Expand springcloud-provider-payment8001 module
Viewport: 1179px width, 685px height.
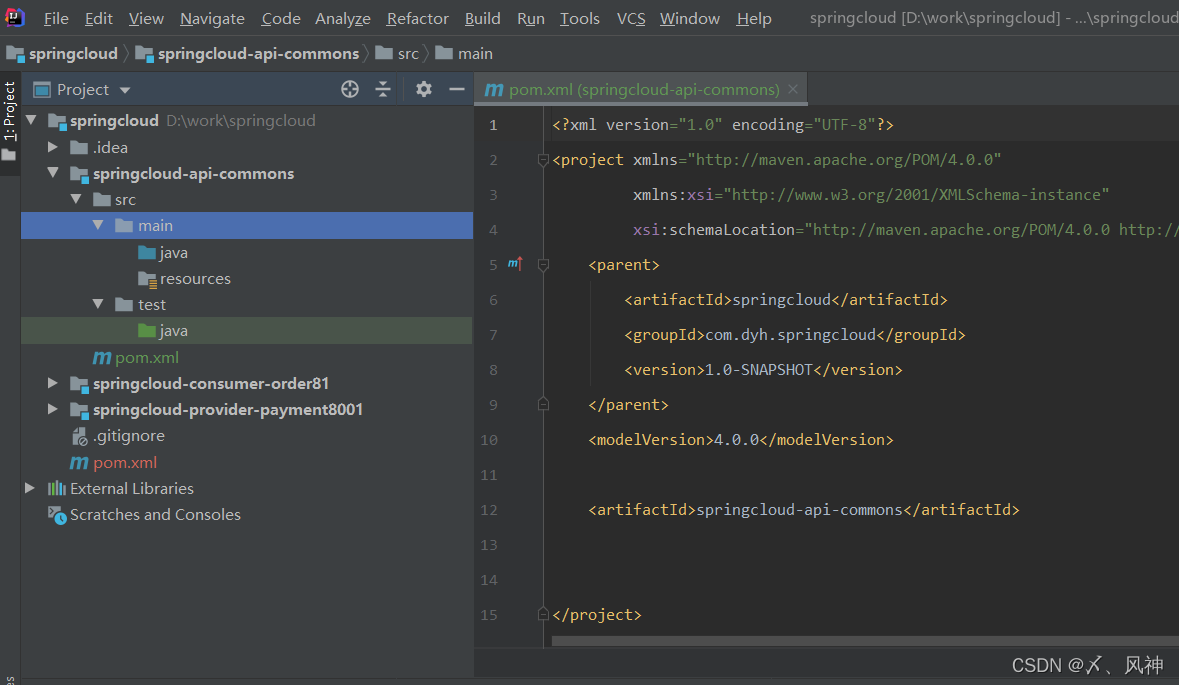[53, 409]
